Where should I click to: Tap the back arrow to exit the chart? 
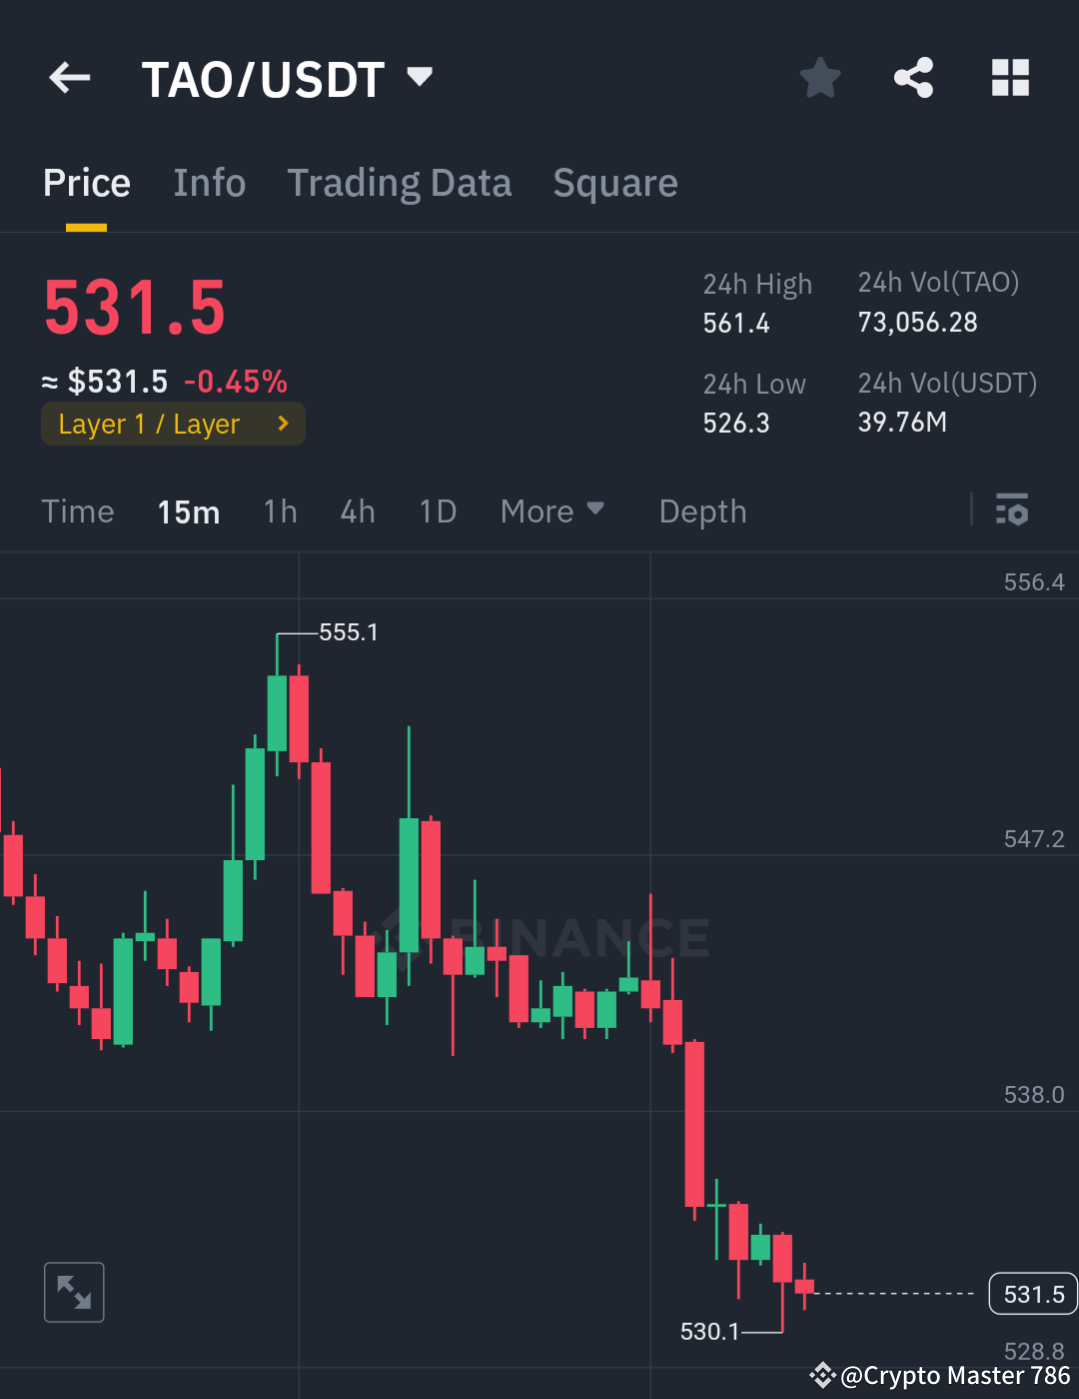coord(68,77)
